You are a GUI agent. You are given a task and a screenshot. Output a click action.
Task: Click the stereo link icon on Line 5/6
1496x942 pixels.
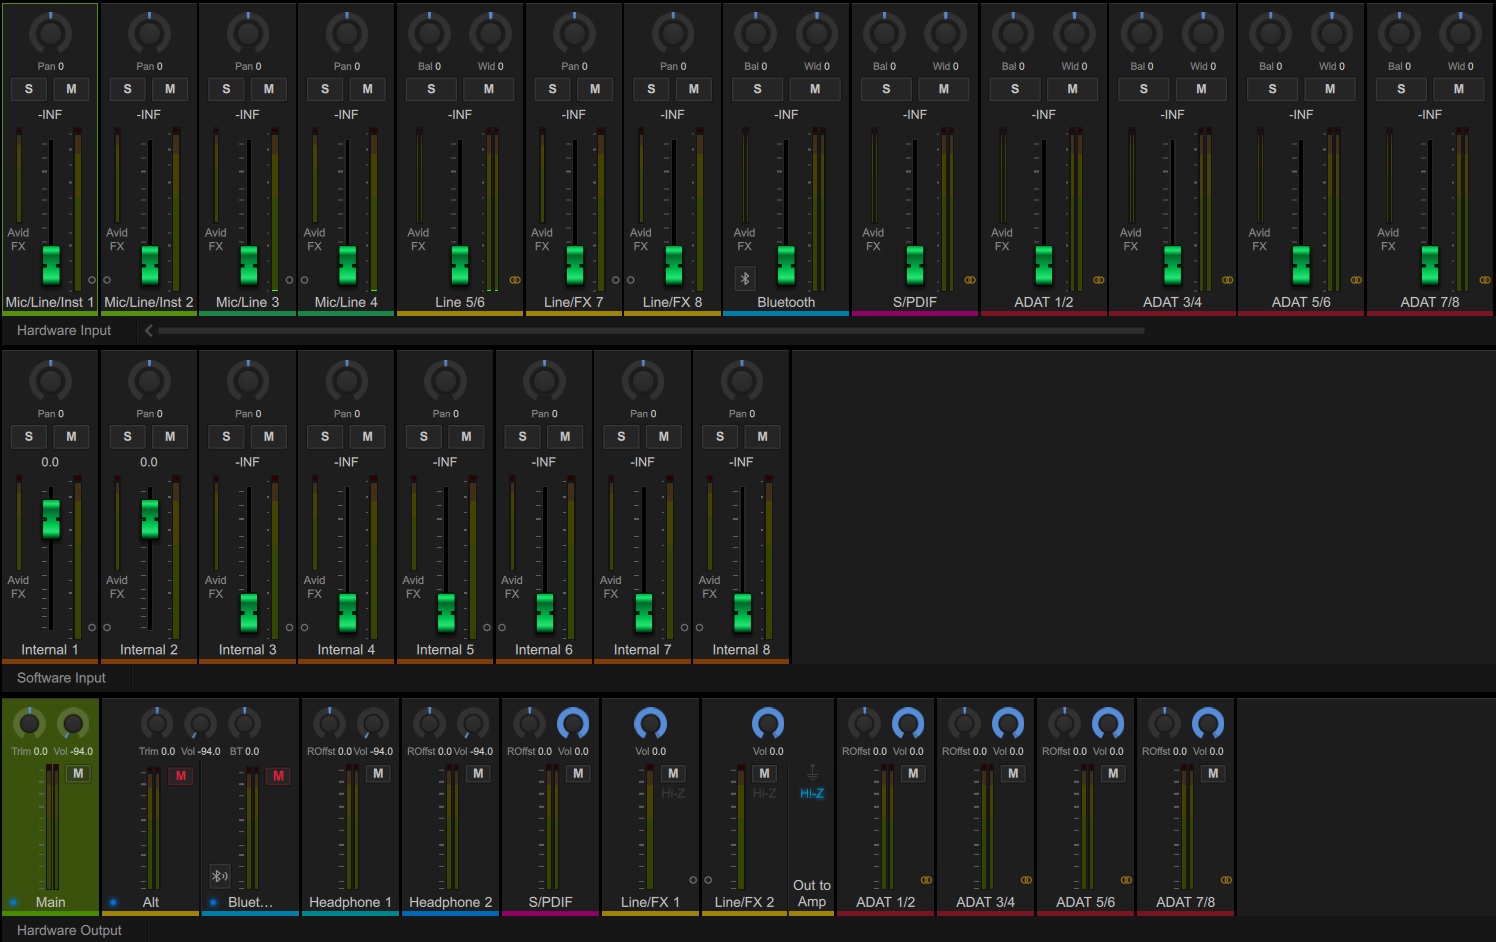[515, 279]
